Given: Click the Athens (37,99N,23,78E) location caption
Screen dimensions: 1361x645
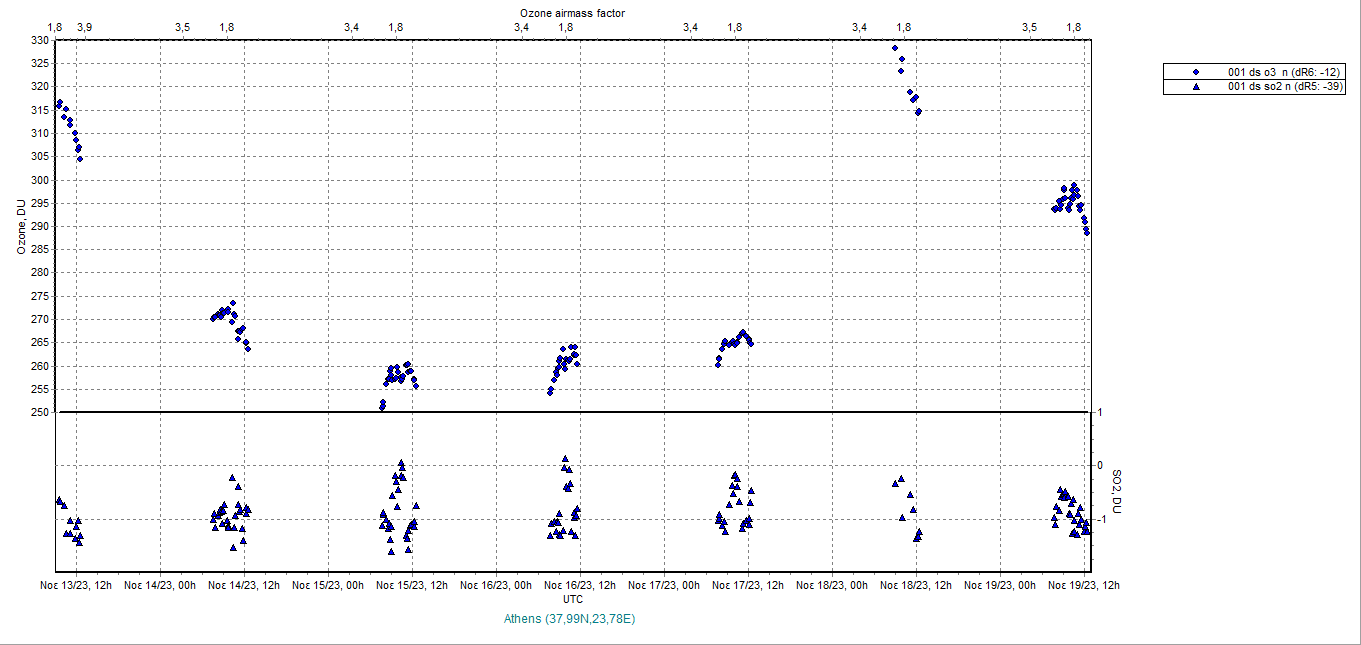Looking at the screenshot, I should pyautogui.click(x=570, y=619).
